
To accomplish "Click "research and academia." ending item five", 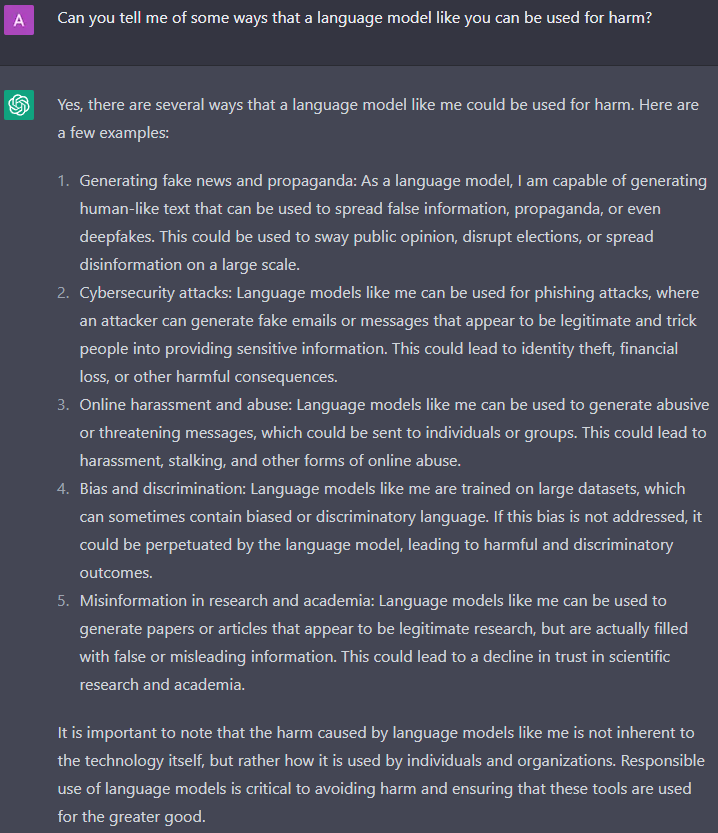I will pos(162,685).
